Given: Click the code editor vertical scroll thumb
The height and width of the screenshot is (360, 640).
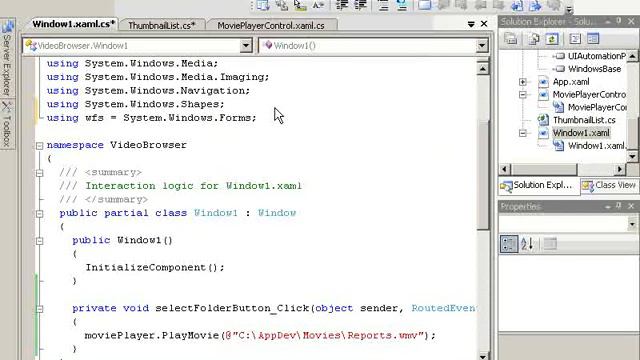Looking at the screenshot, I should 482,176.
